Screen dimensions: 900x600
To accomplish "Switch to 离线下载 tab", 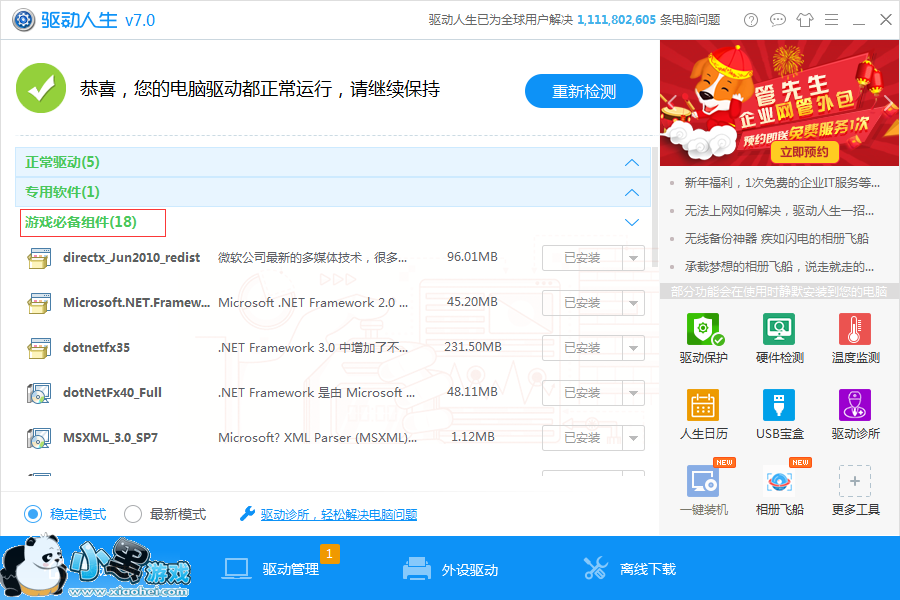I will (x=630, y=569).
